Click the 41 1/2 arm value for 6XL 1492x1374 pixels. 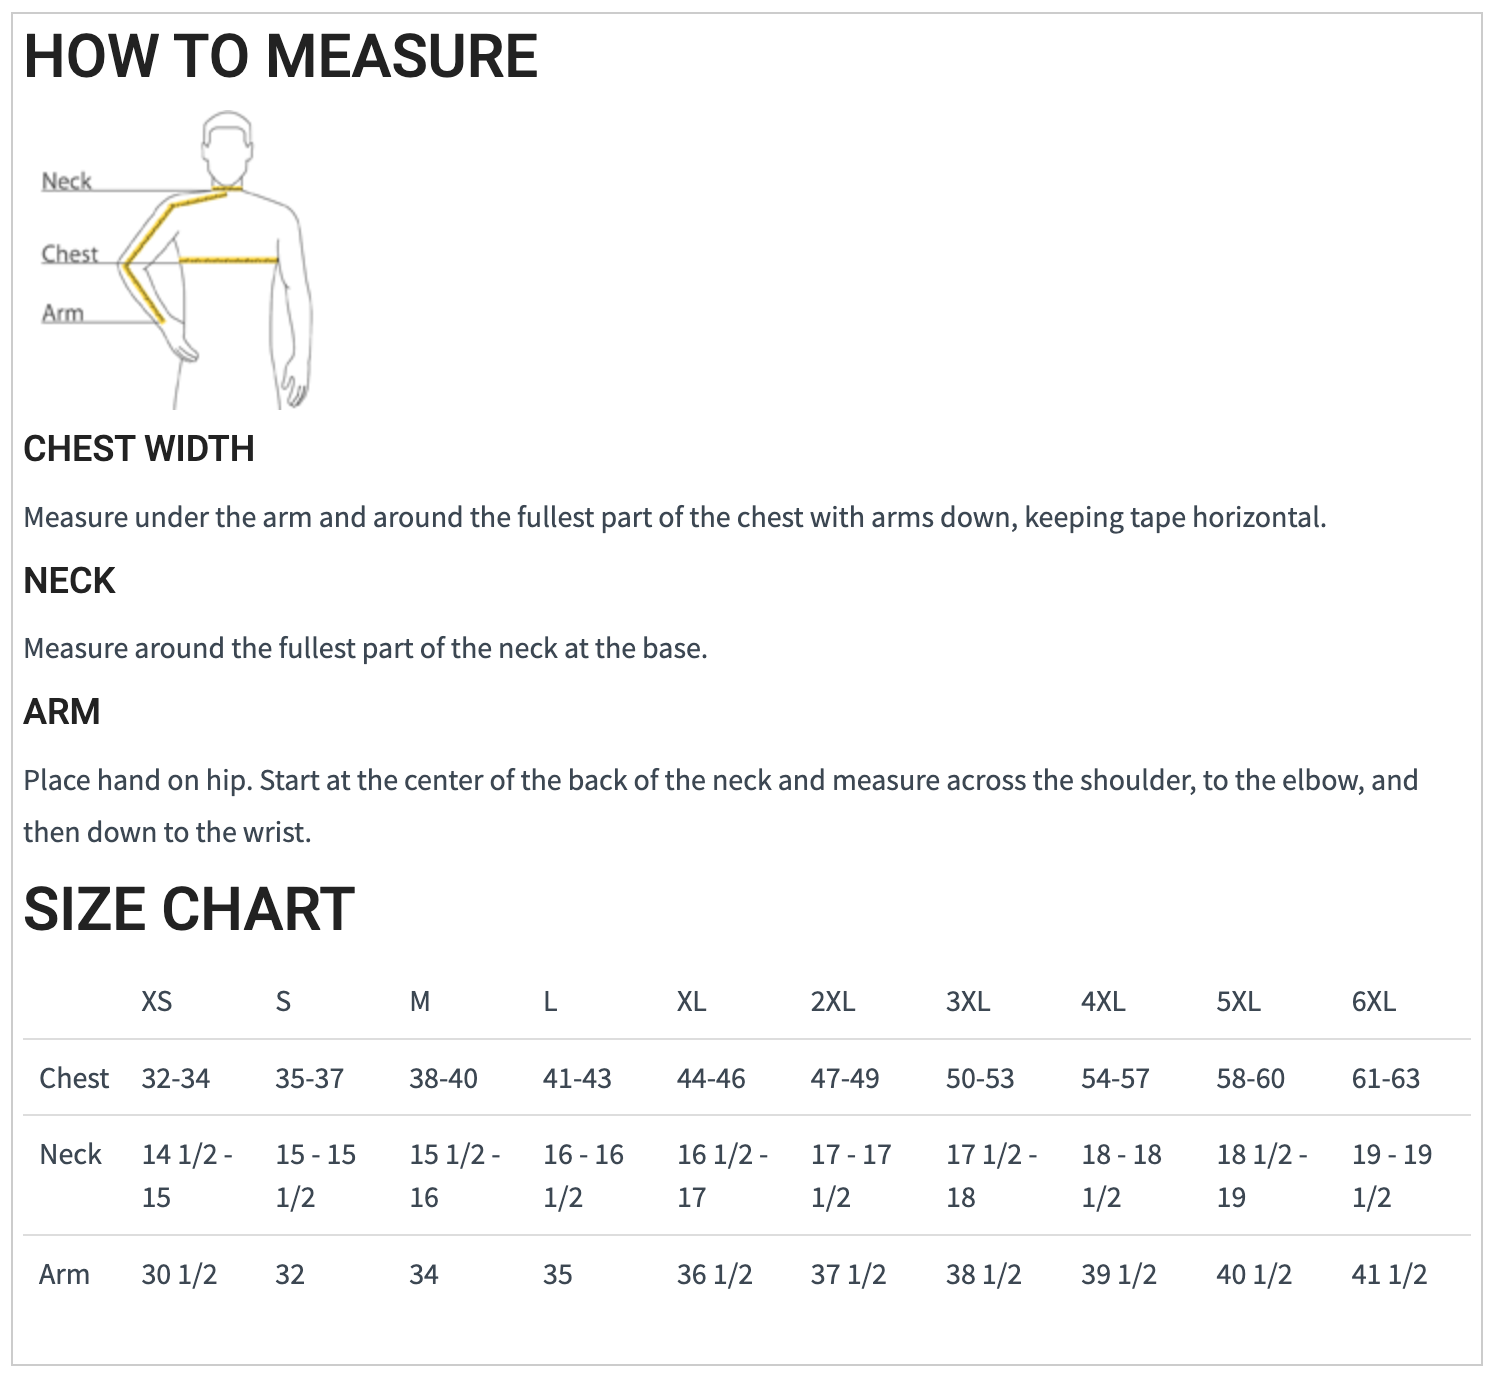[x=1389, y=1274]
